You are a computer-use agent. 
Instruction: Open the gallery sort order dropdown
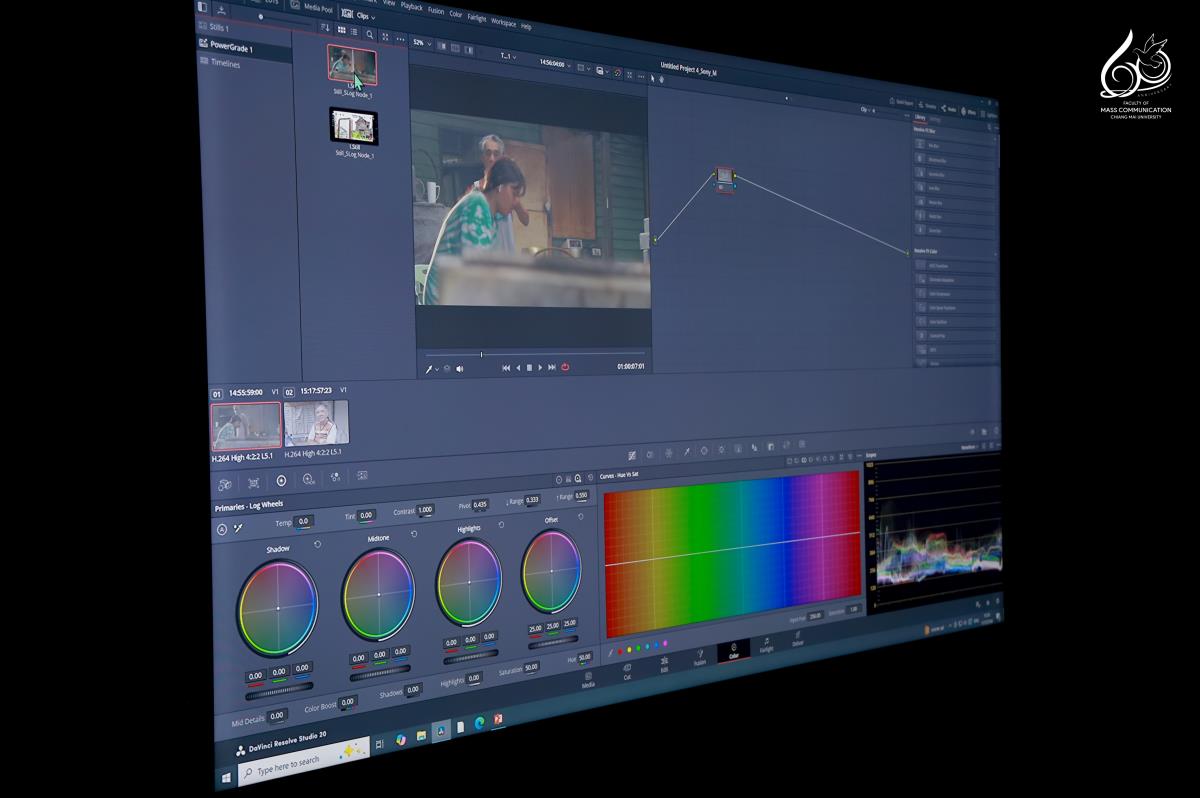(x=326, y=29)
